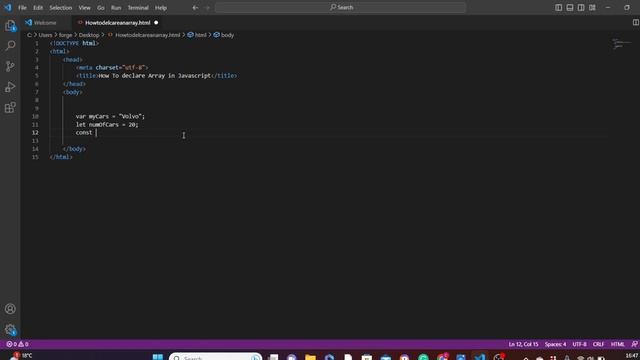
Task: Go back with the left arrow
Action: (196, 7)
